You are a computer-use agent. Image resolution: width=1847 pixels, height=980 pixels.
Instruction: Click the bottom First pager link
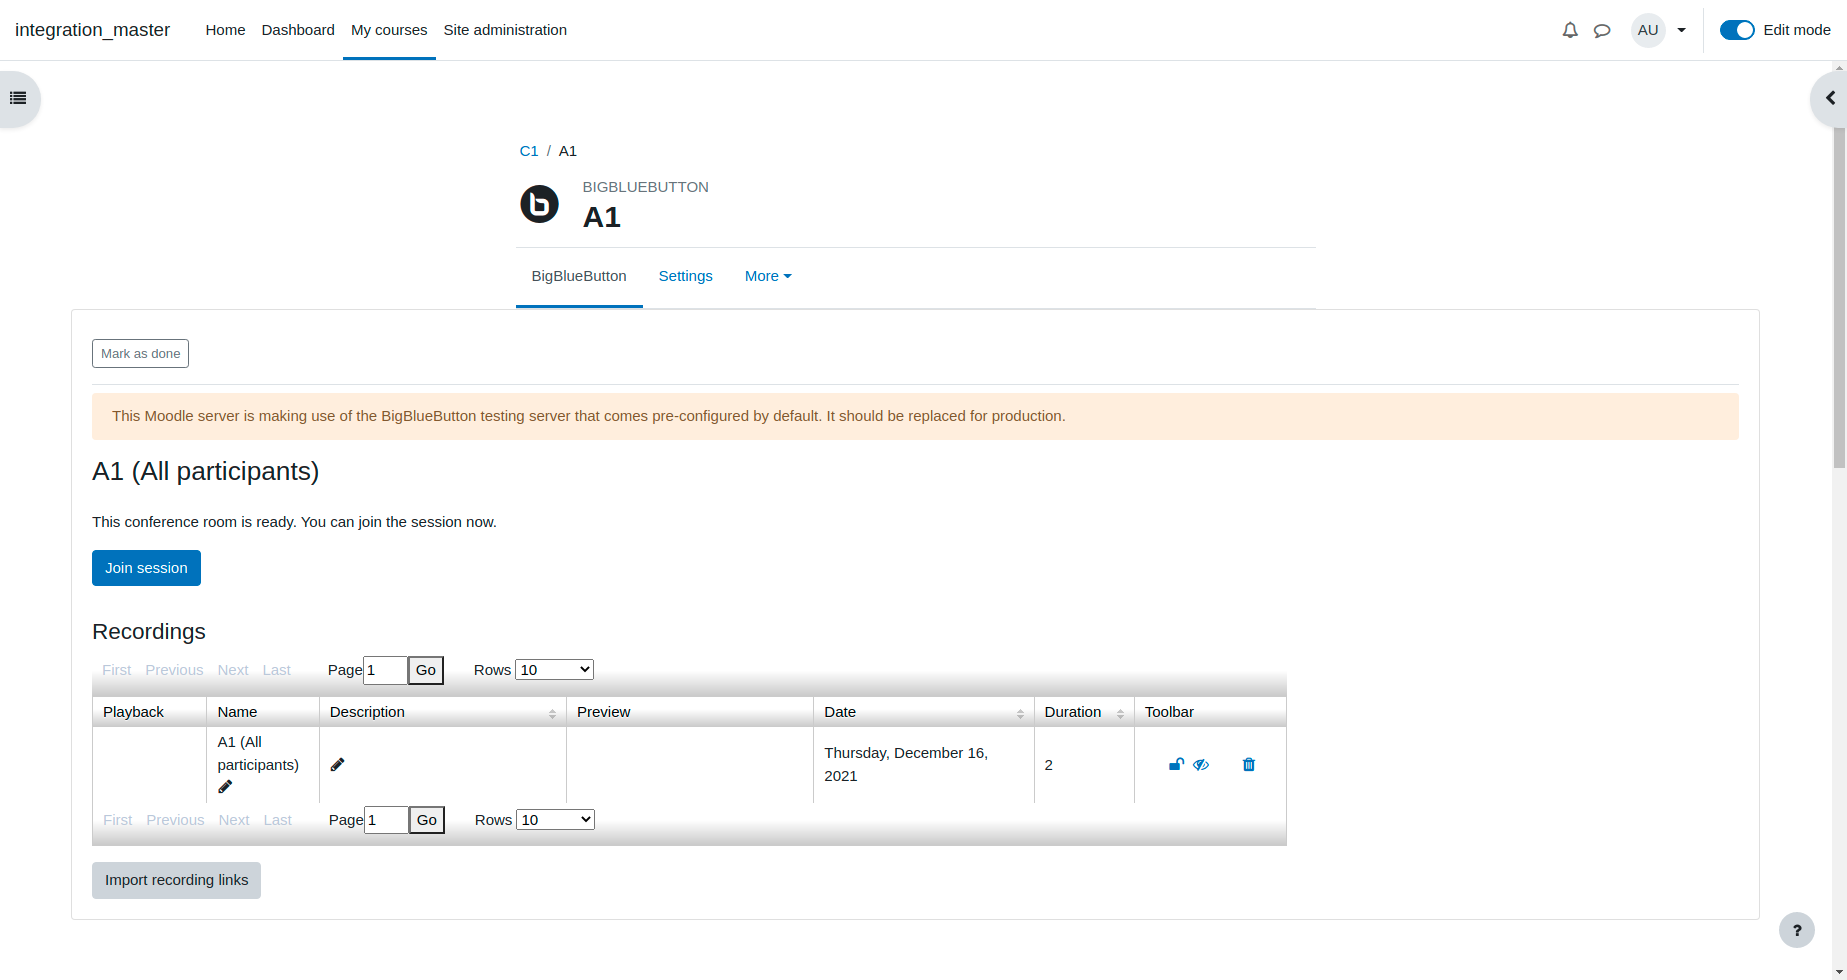(118, 820)
